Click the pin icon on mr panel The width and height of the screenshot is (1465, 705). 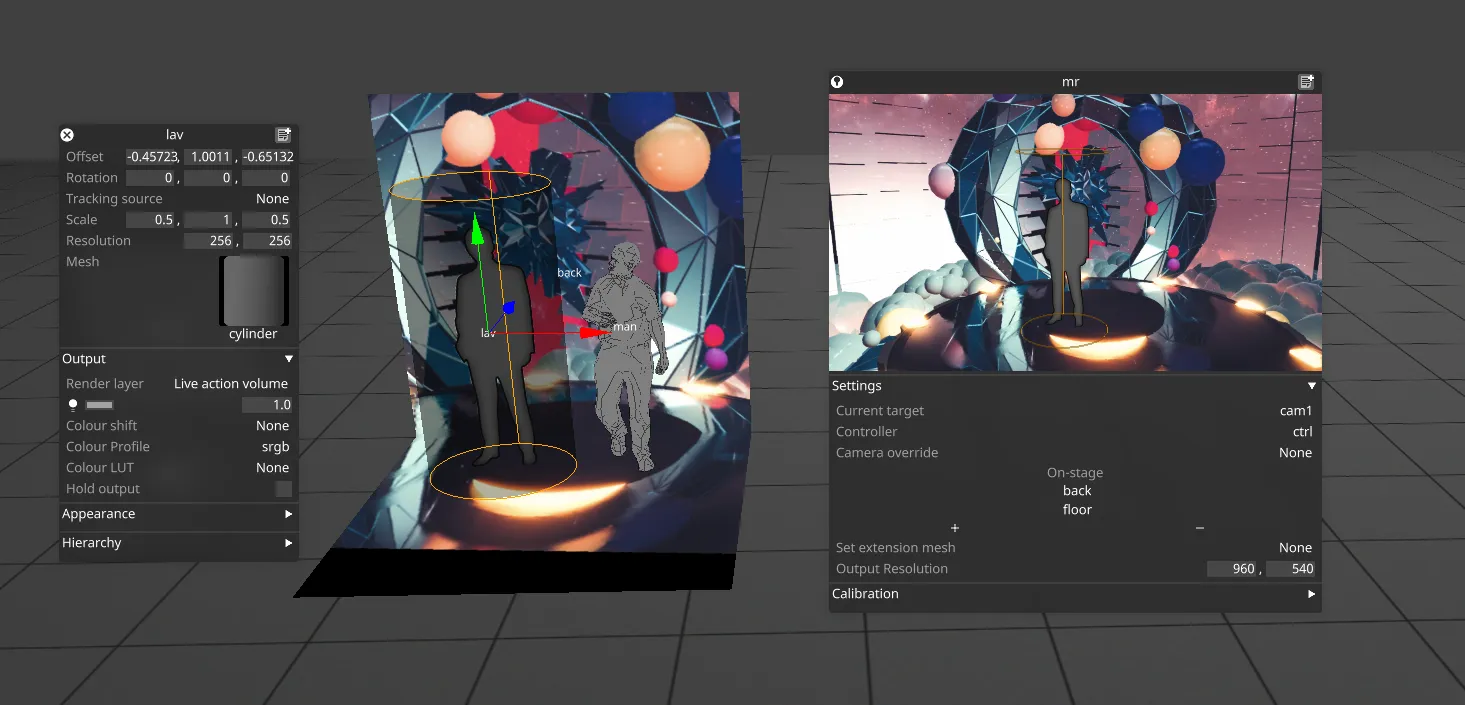point(838,82)
